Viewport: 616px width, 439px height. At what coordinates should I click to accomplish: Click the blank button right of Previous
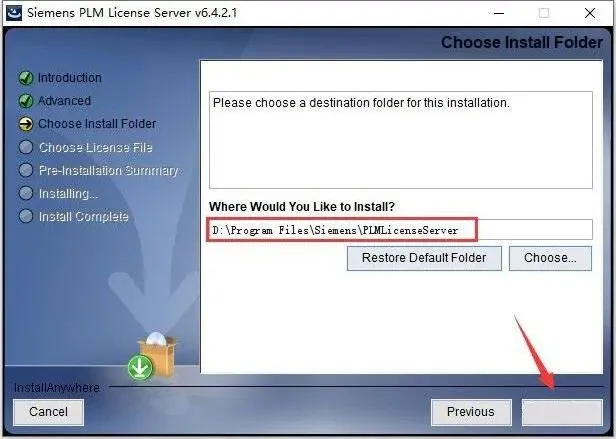[x=562, y=412]
